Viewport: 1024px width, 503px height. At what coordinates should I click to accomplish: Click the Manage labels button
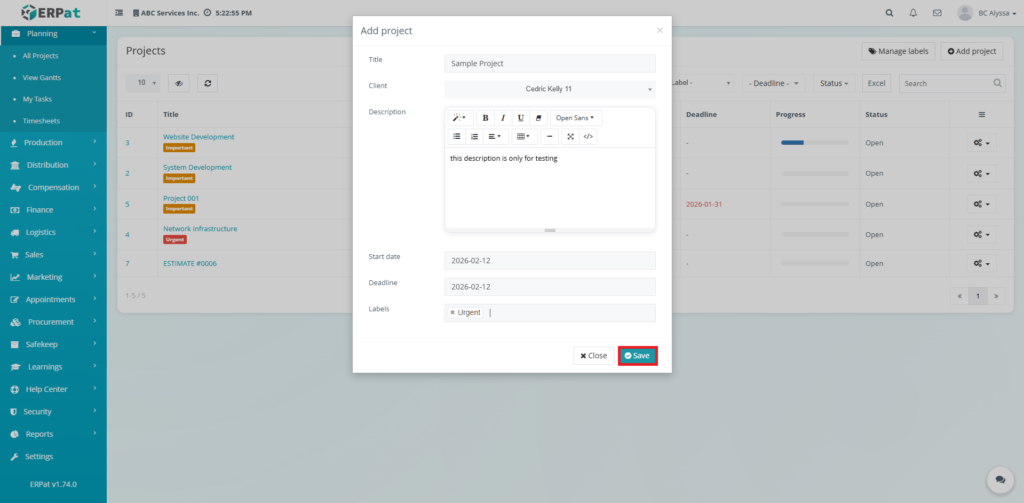point(899,51)
